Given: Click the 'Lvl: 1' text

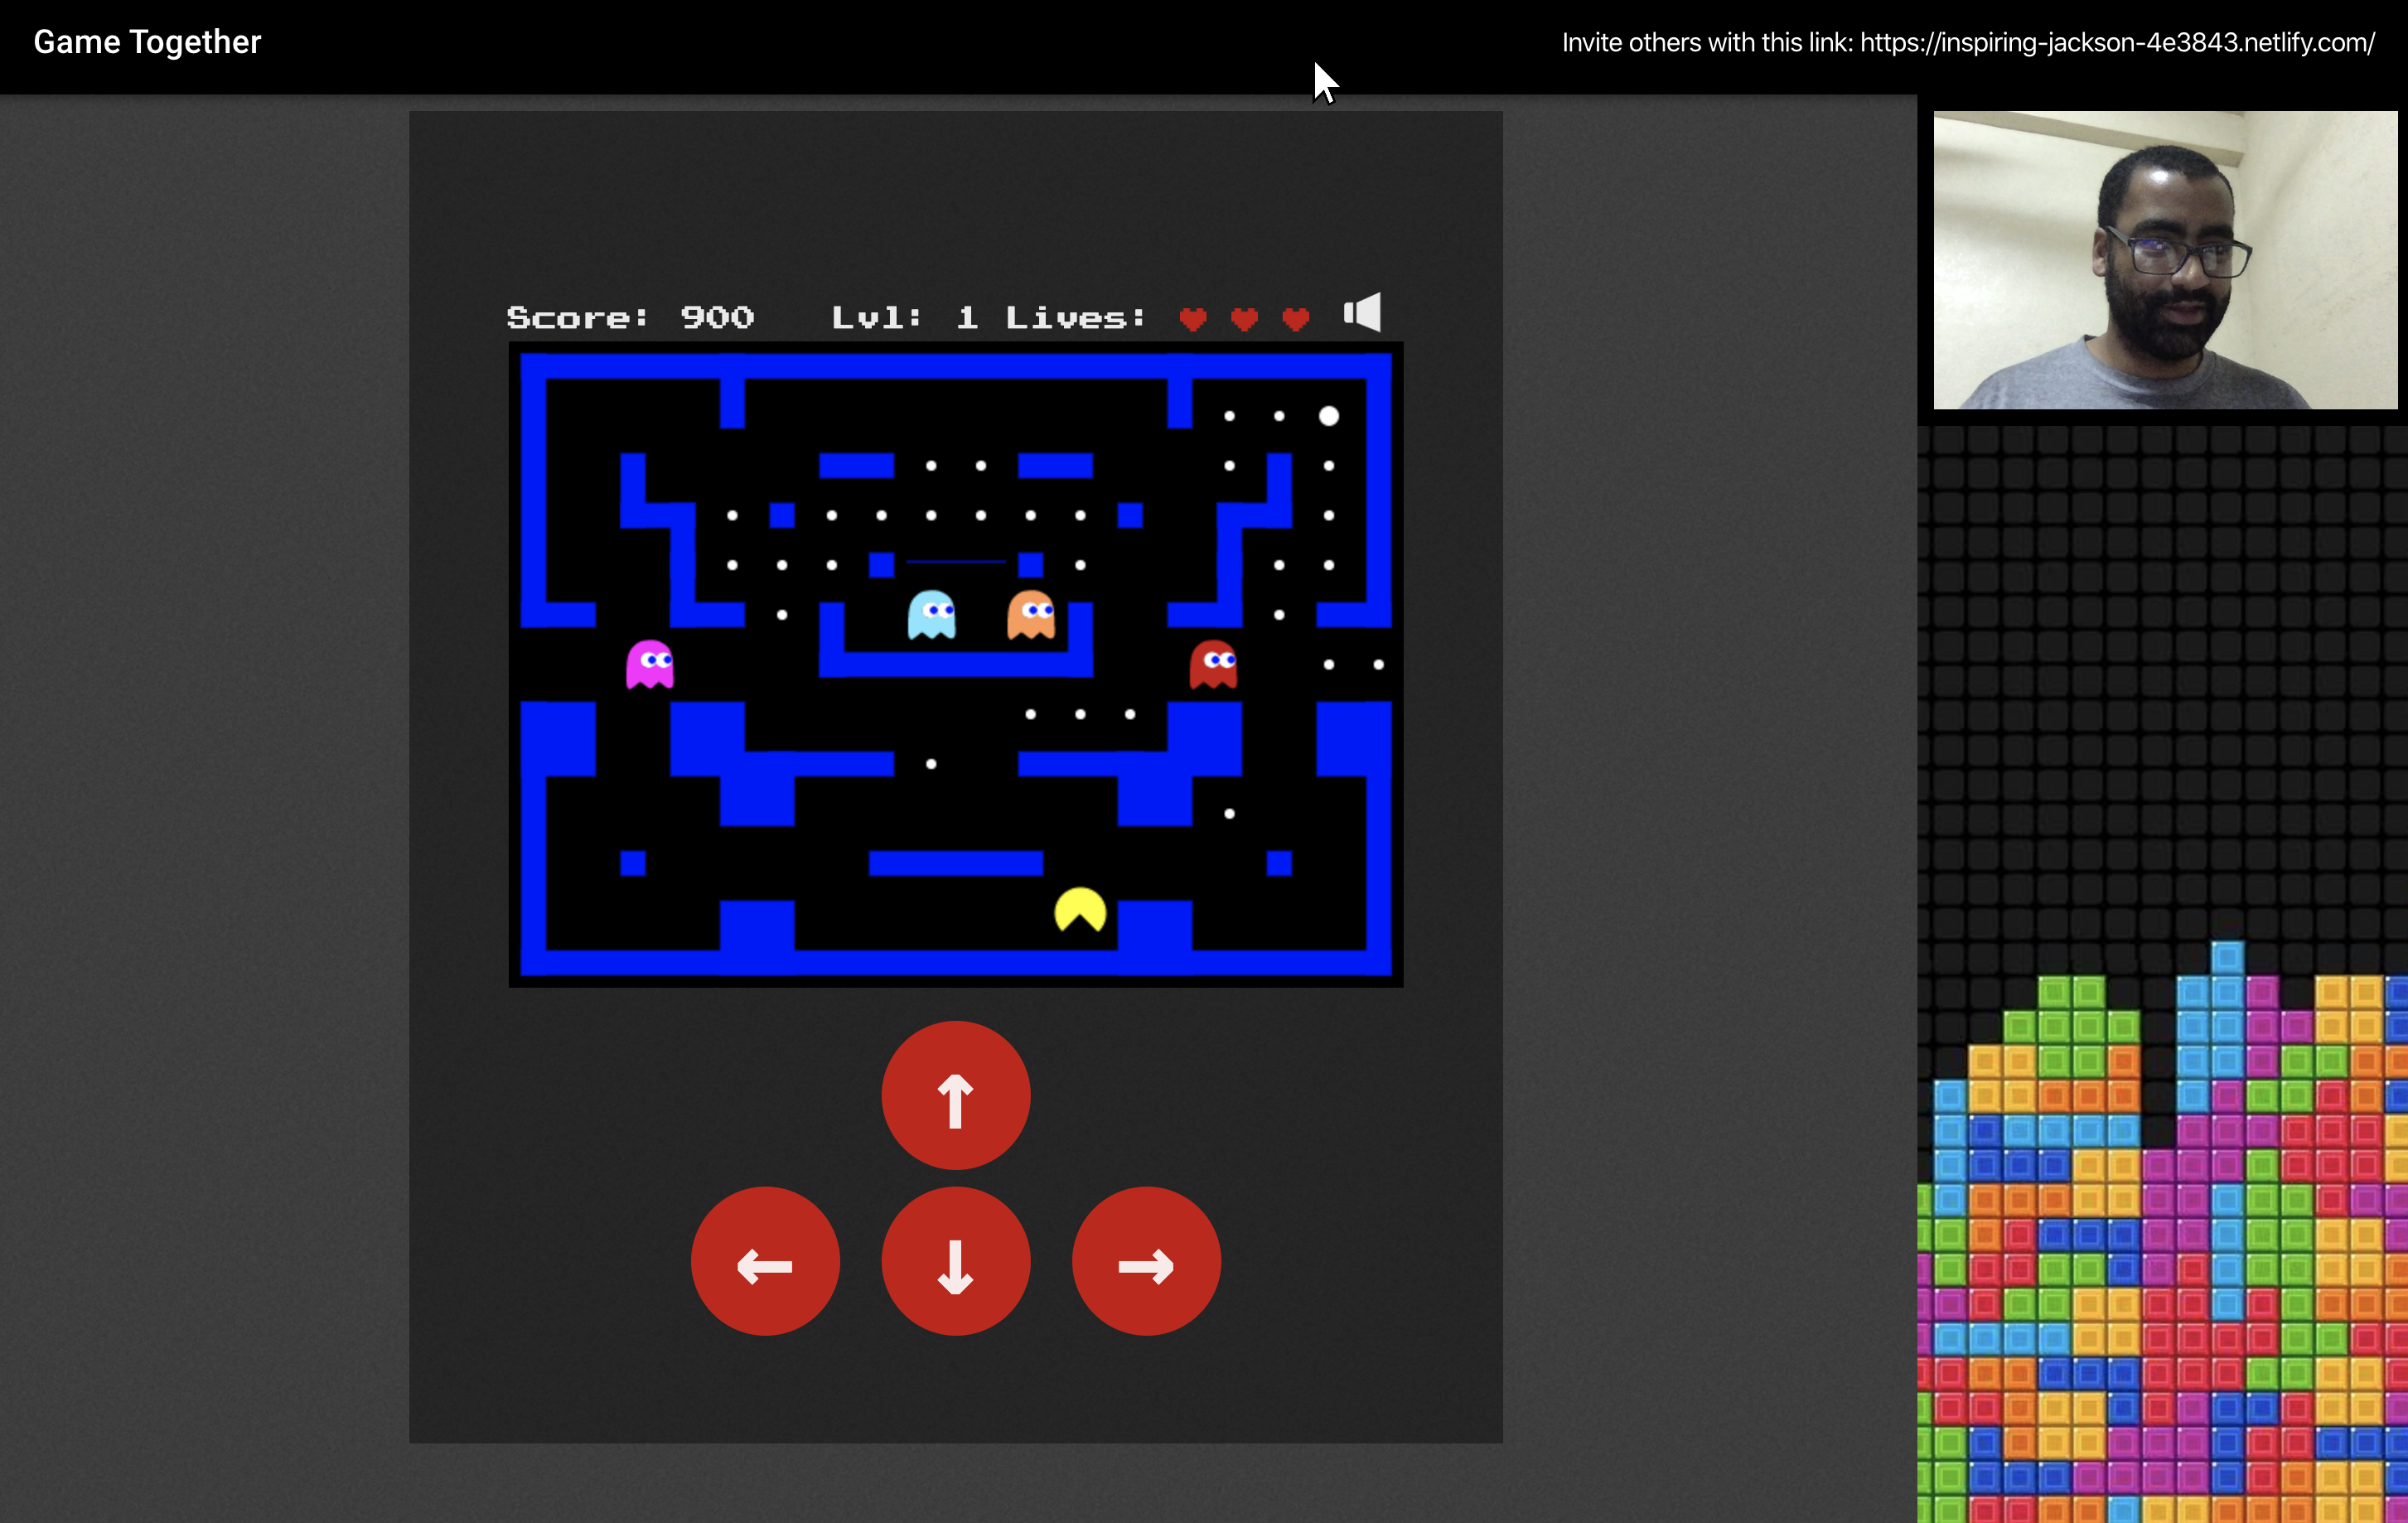Looking at the screenshot, I should 905,318.
